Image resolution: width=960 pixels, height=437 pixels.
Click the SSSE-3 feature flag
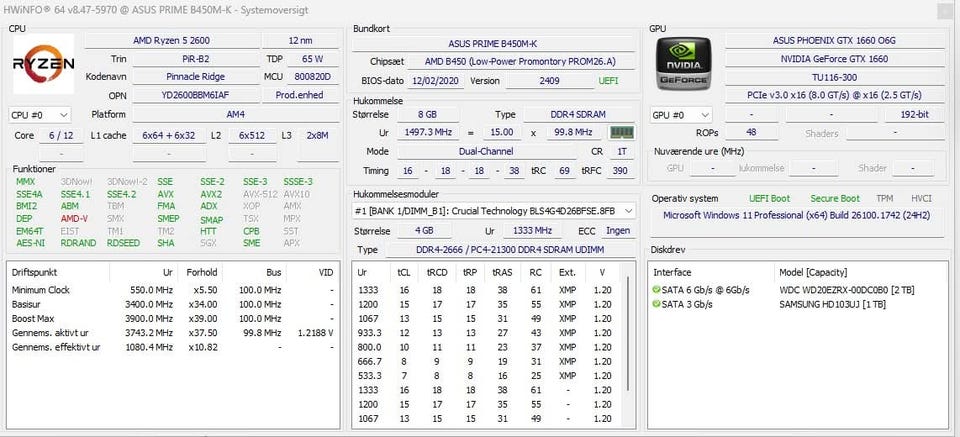click(298, 182)
